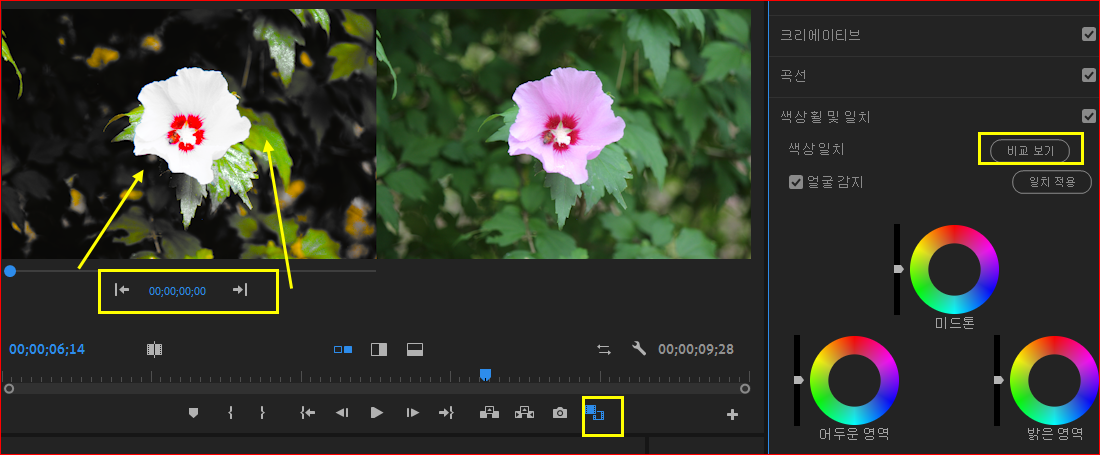
Task: Toggle the 색상 휠 및 일치 checkbox
Action: tap(1089, 116)
